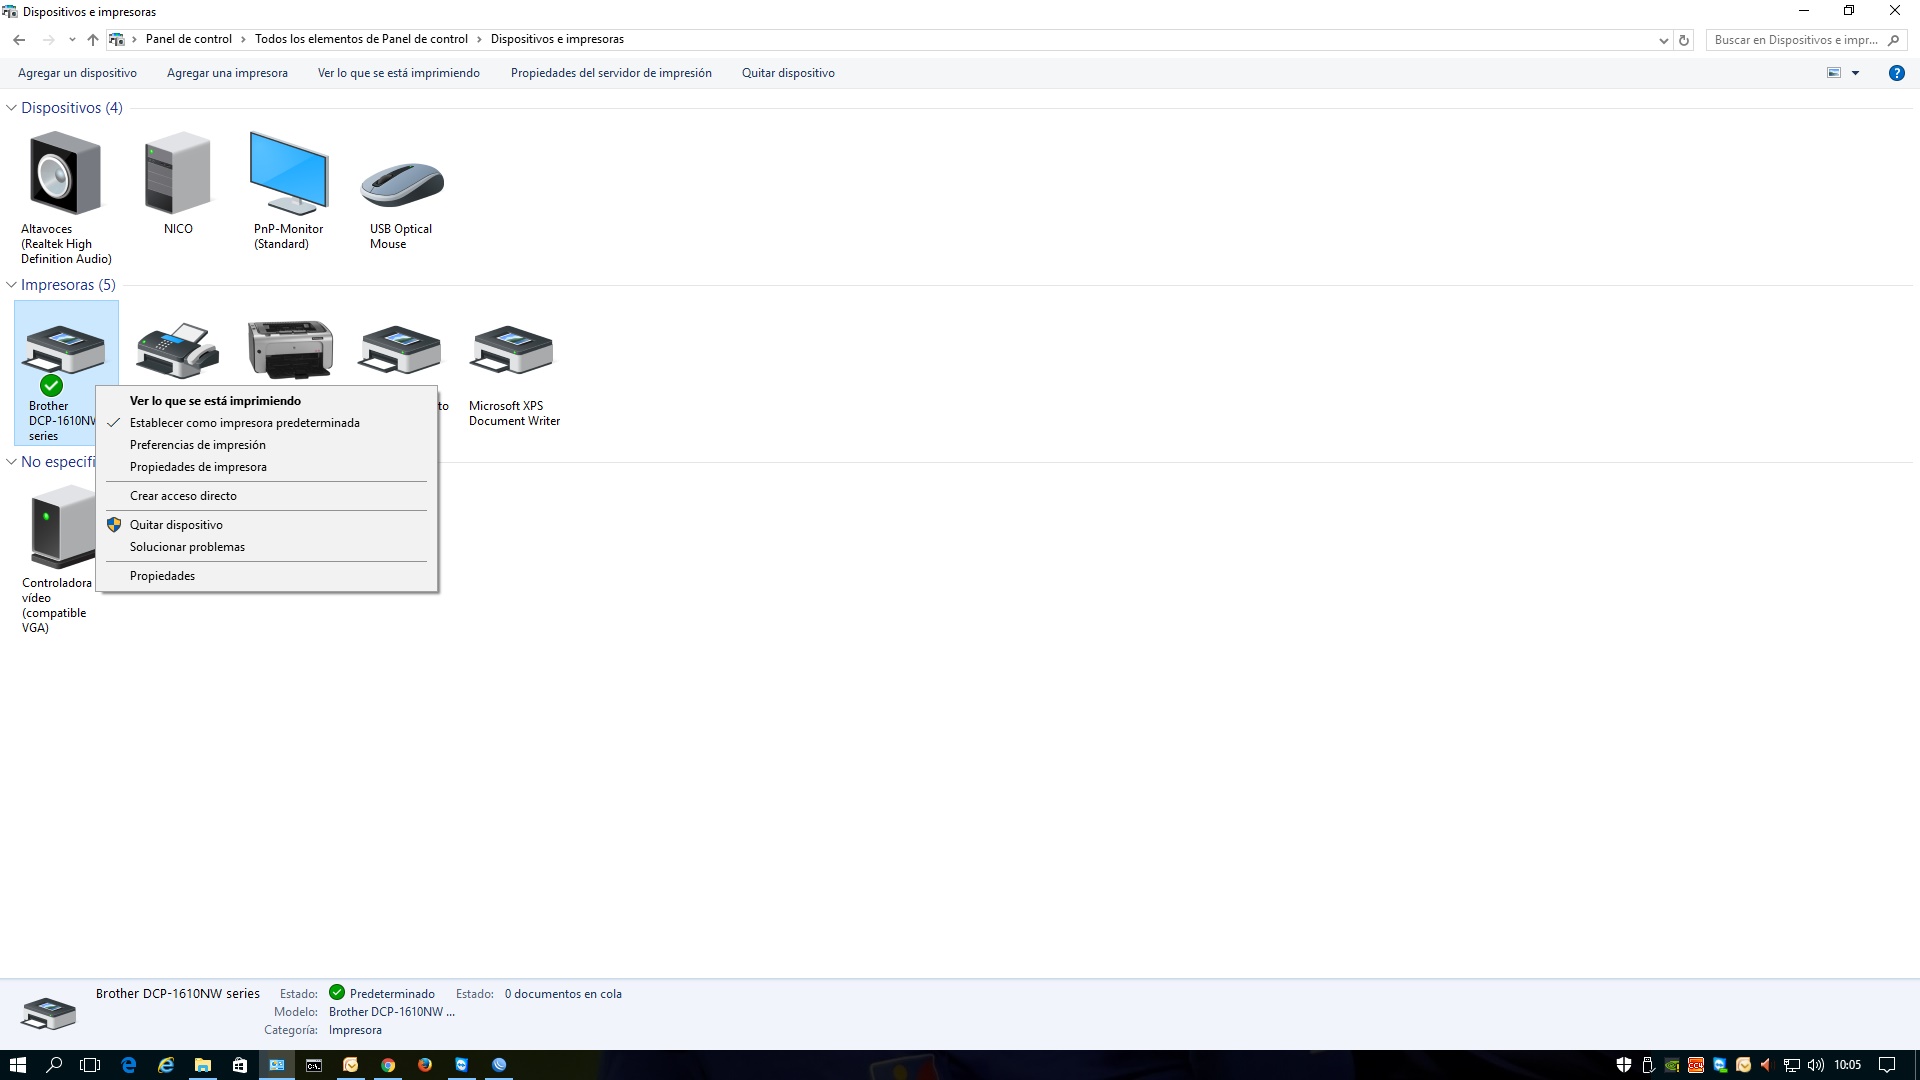Click the Controladora de vídeo device icon
Viewport: 1920px width, 1080px height.
coord(60,527)
